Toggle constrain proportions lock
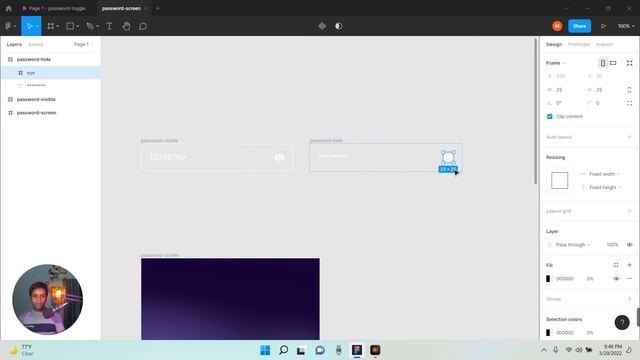The width and height of the screenshot is (640, 360). coord(629,90)
